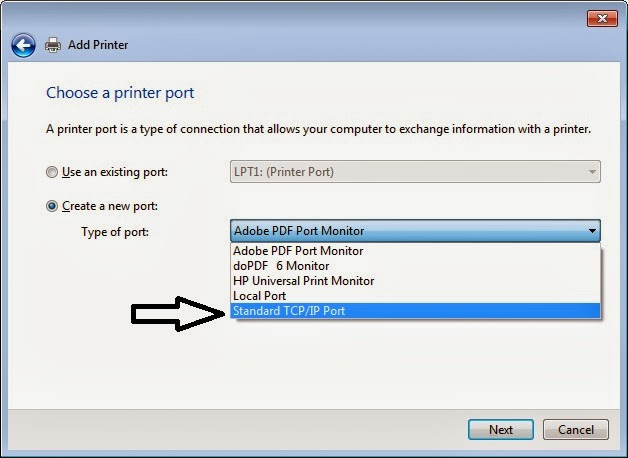The height and width of the screenshot is (458, 628).
Task: Pick Local Port from the list
Action: coord(260,296)
